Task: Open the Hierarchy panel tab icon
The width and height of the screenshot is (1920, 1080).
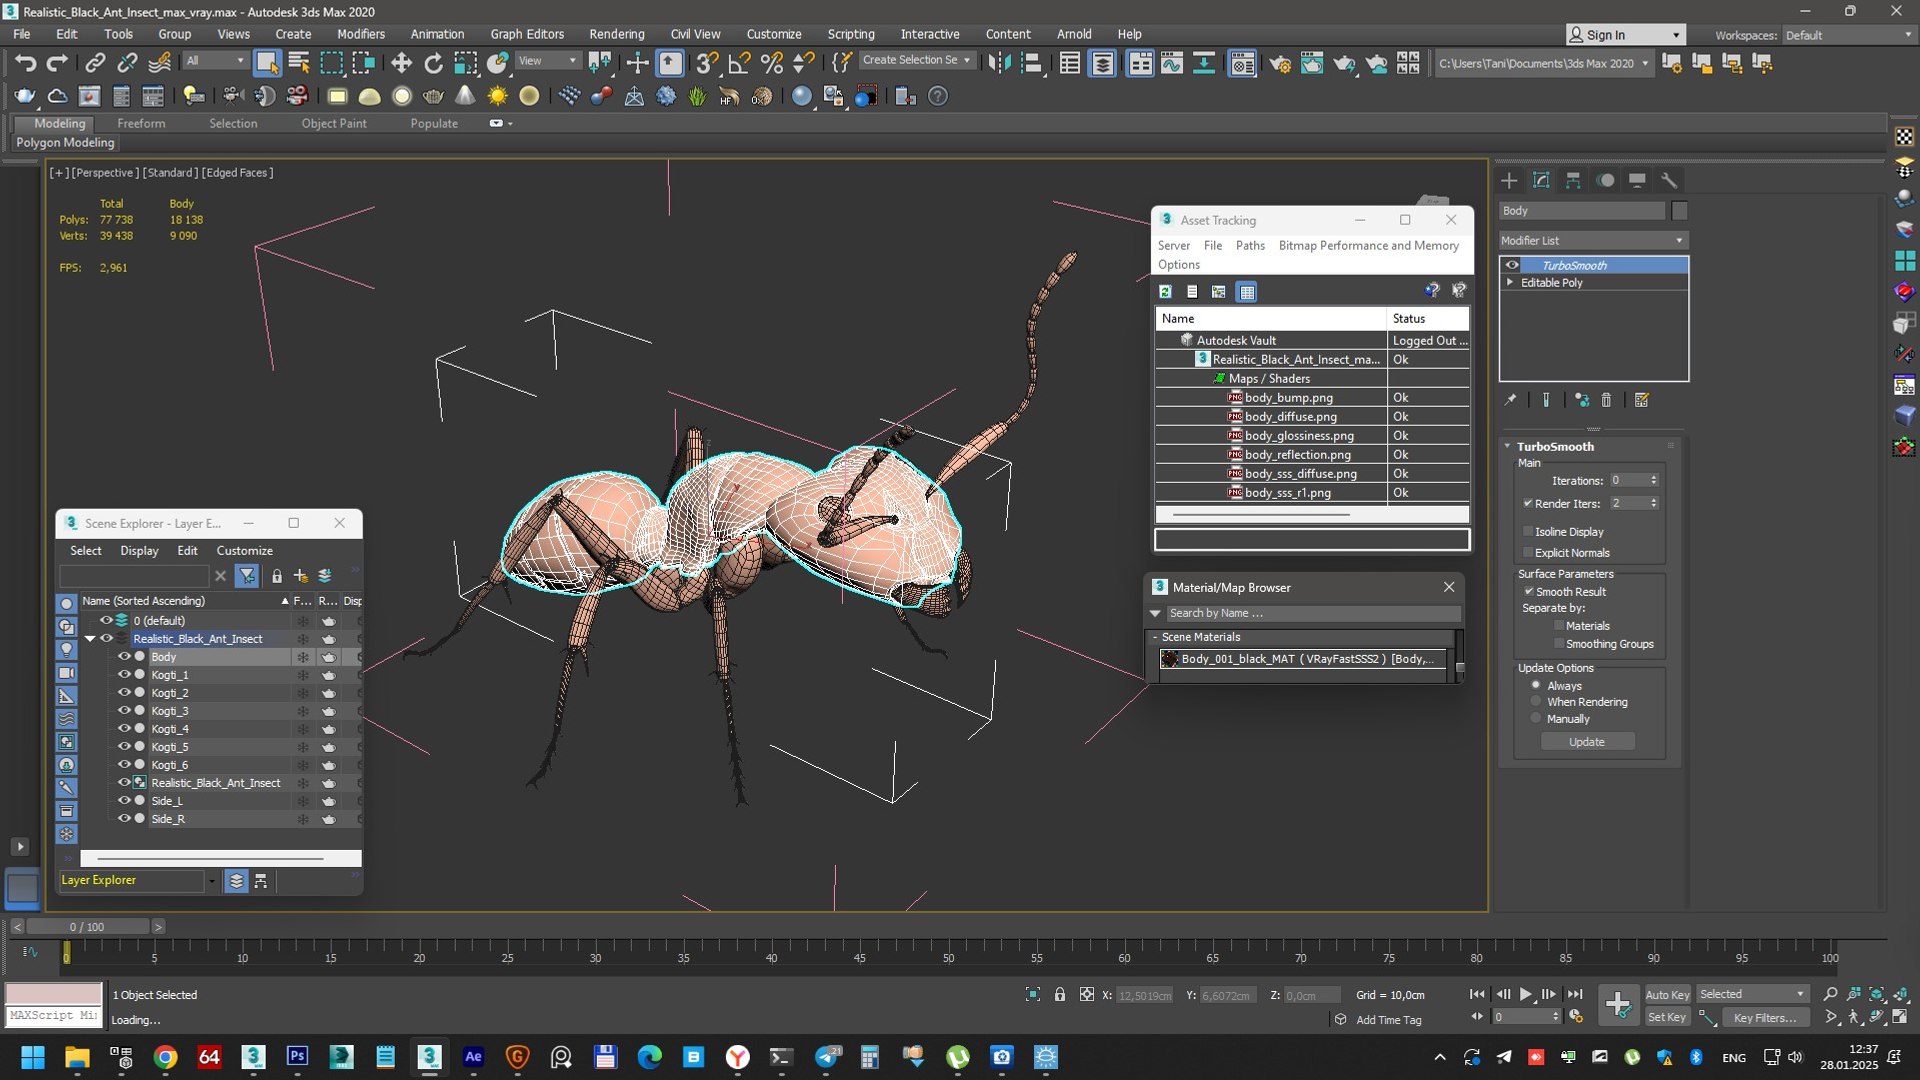Action: coord(1573,181)
